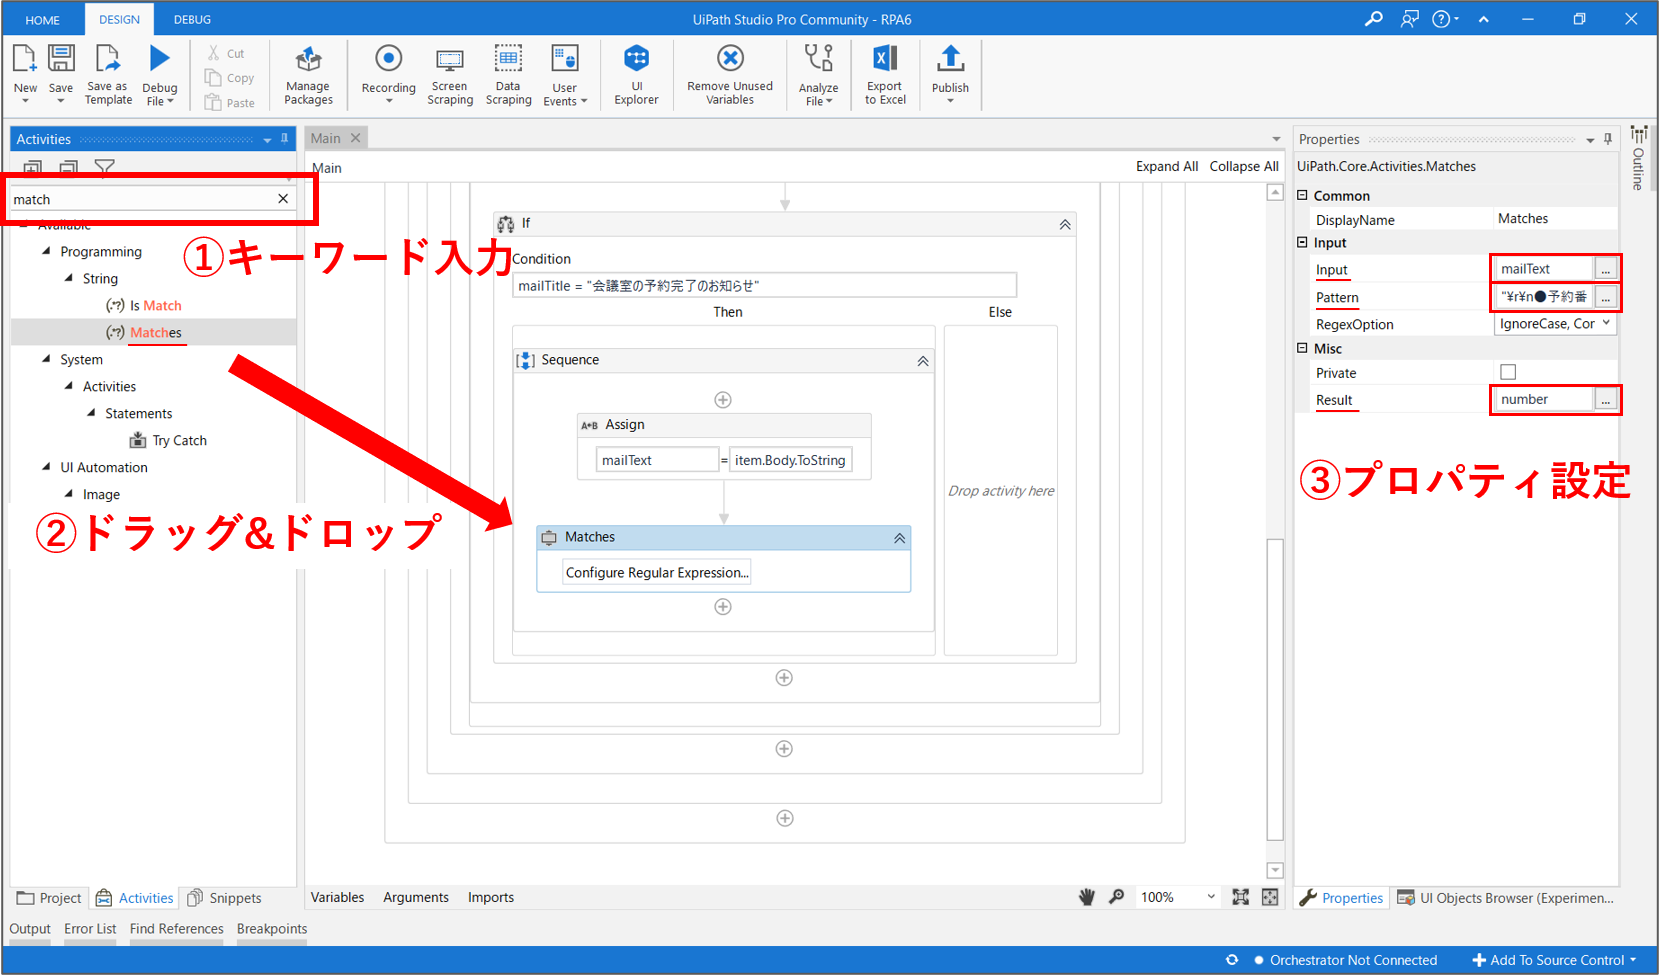1659x975 pixels.
Task: Open the zoom percentage dropdown
Action: coord(1211,897)
